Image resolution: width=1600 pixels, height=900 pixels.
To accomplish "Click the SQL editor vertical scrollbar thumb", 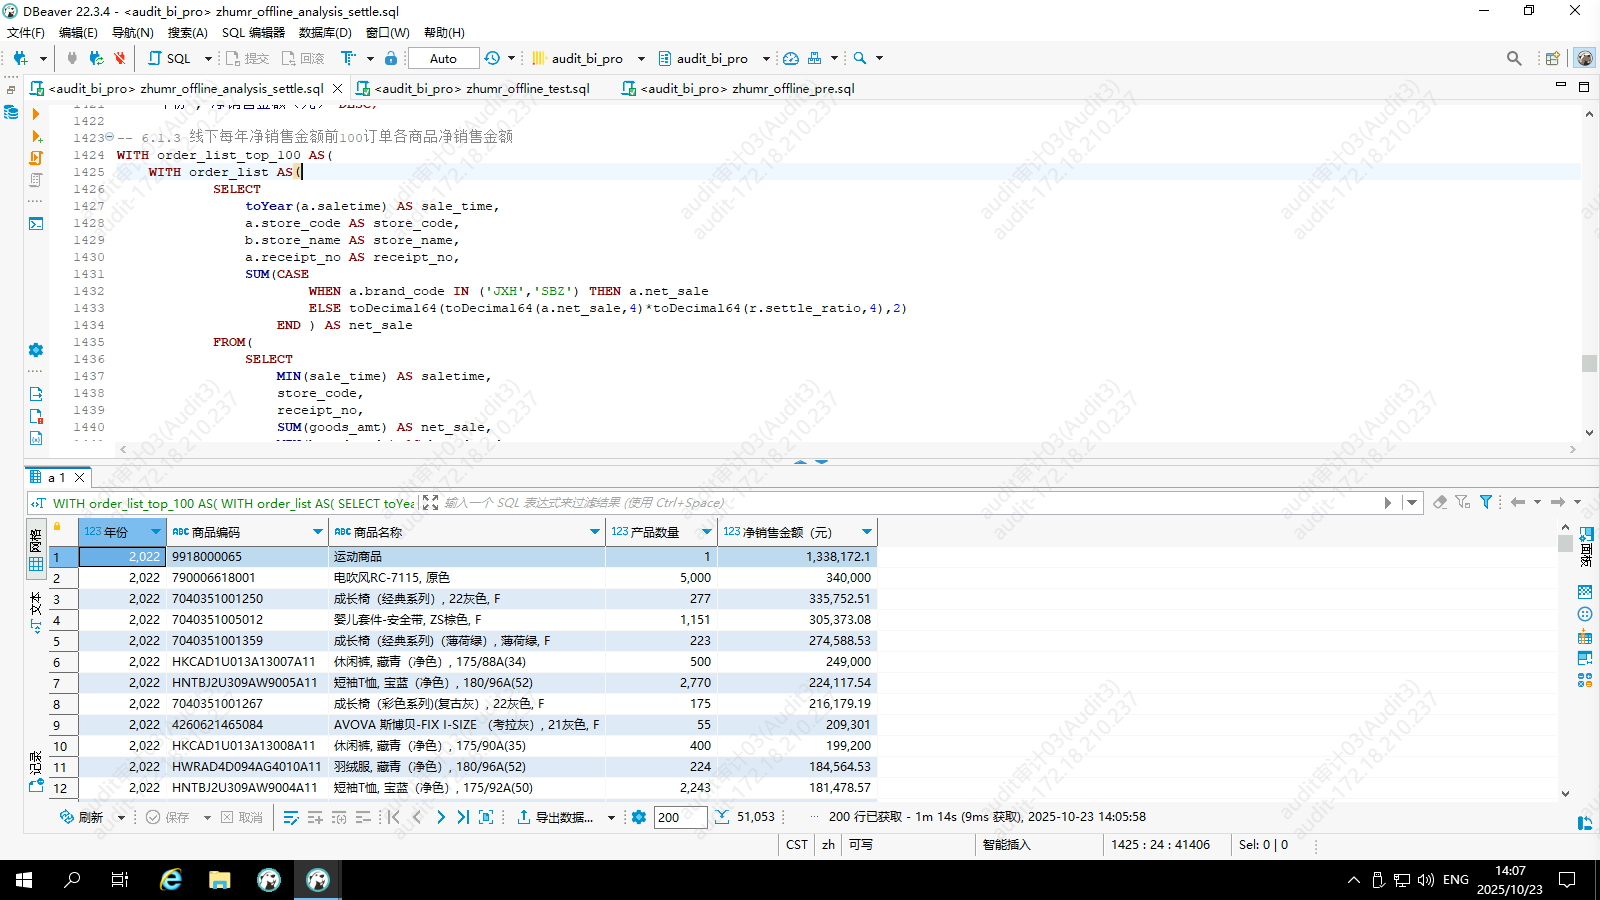I will [x=1589, y=363].
